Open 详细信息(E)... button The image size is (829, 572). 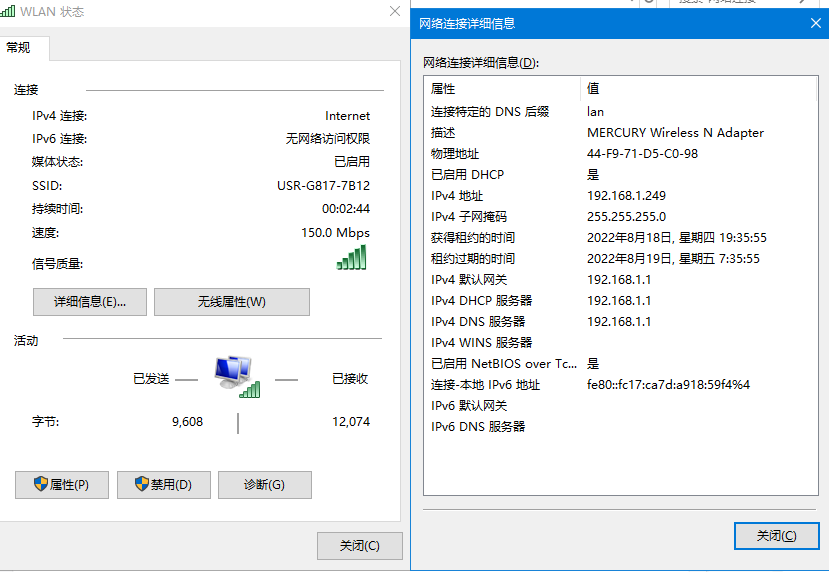[x=90, y=302]
